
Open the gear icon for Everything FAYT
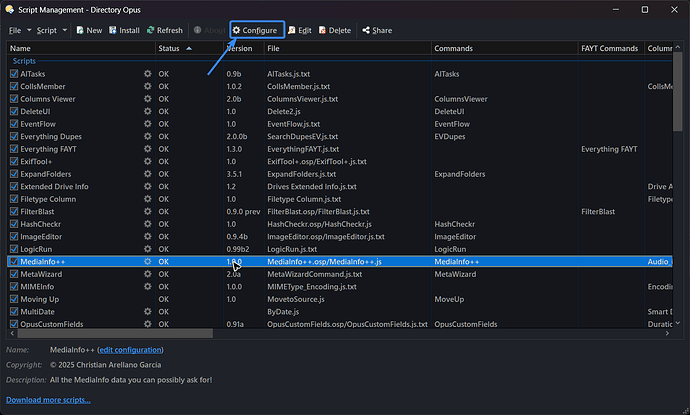point(147,149)
